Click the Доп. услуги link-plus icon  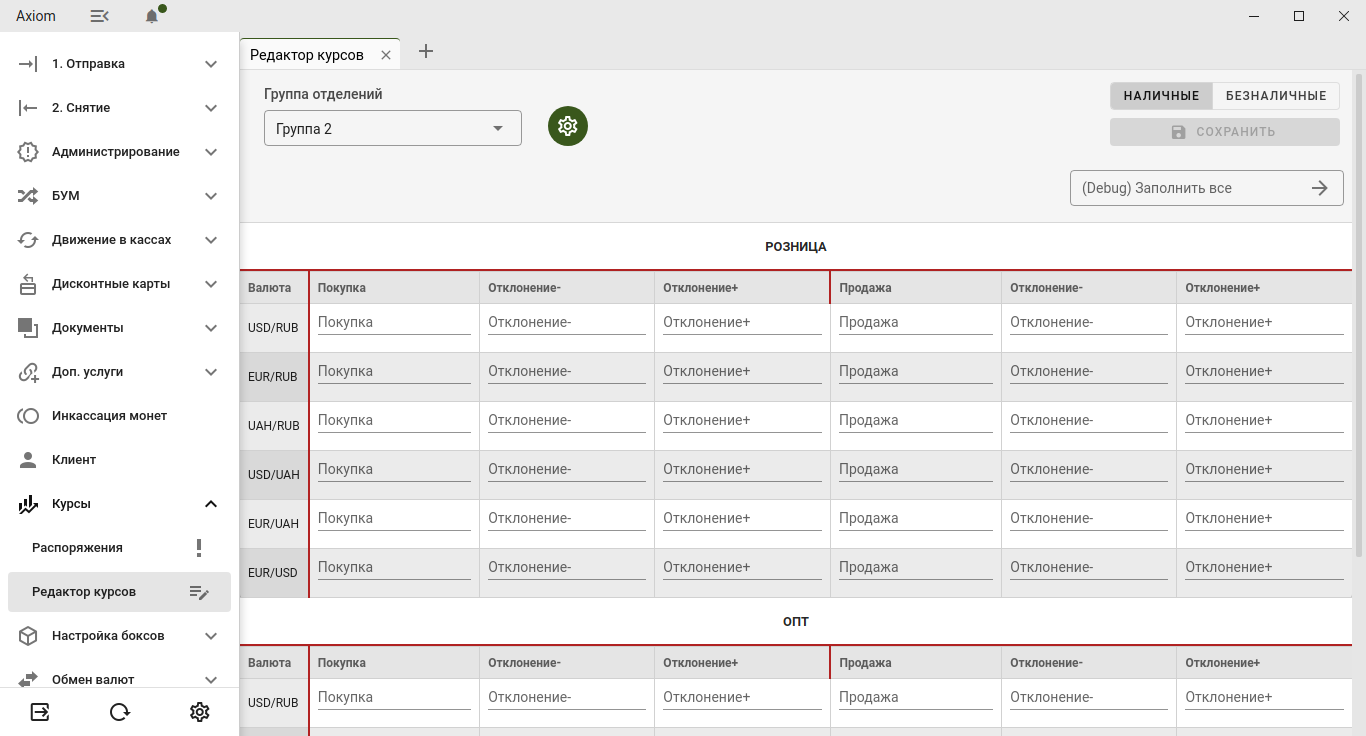point(28,372)
